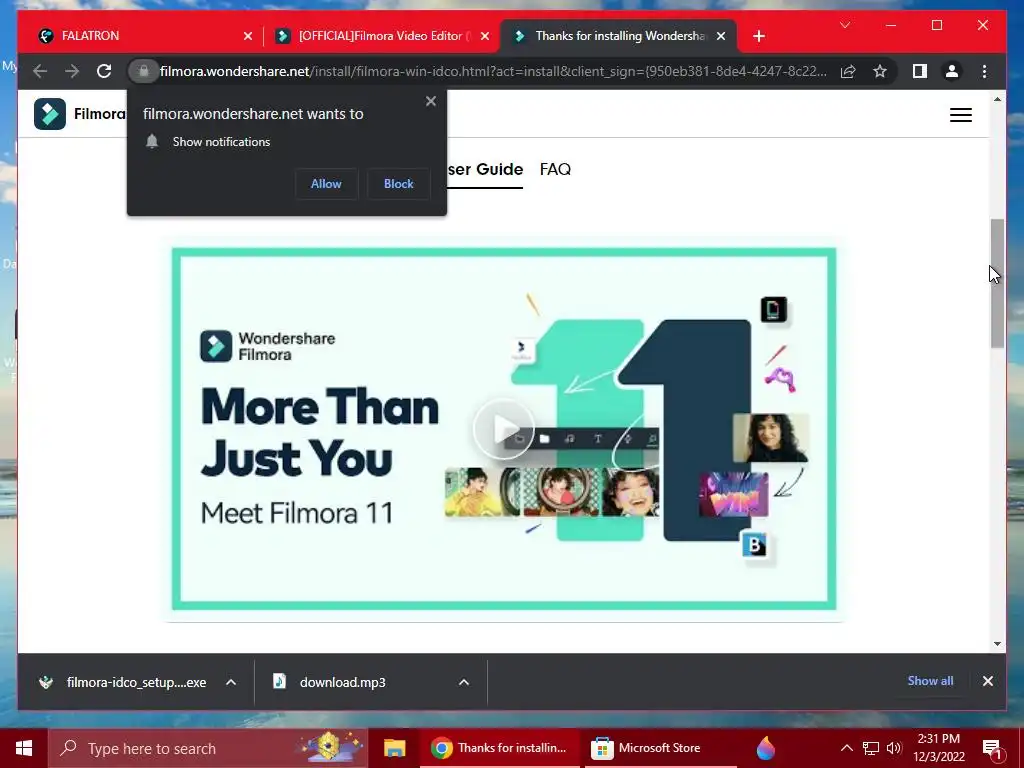Screen dimensions: 1024x768
Task: Open volume control tray icon
Action: 894,748
